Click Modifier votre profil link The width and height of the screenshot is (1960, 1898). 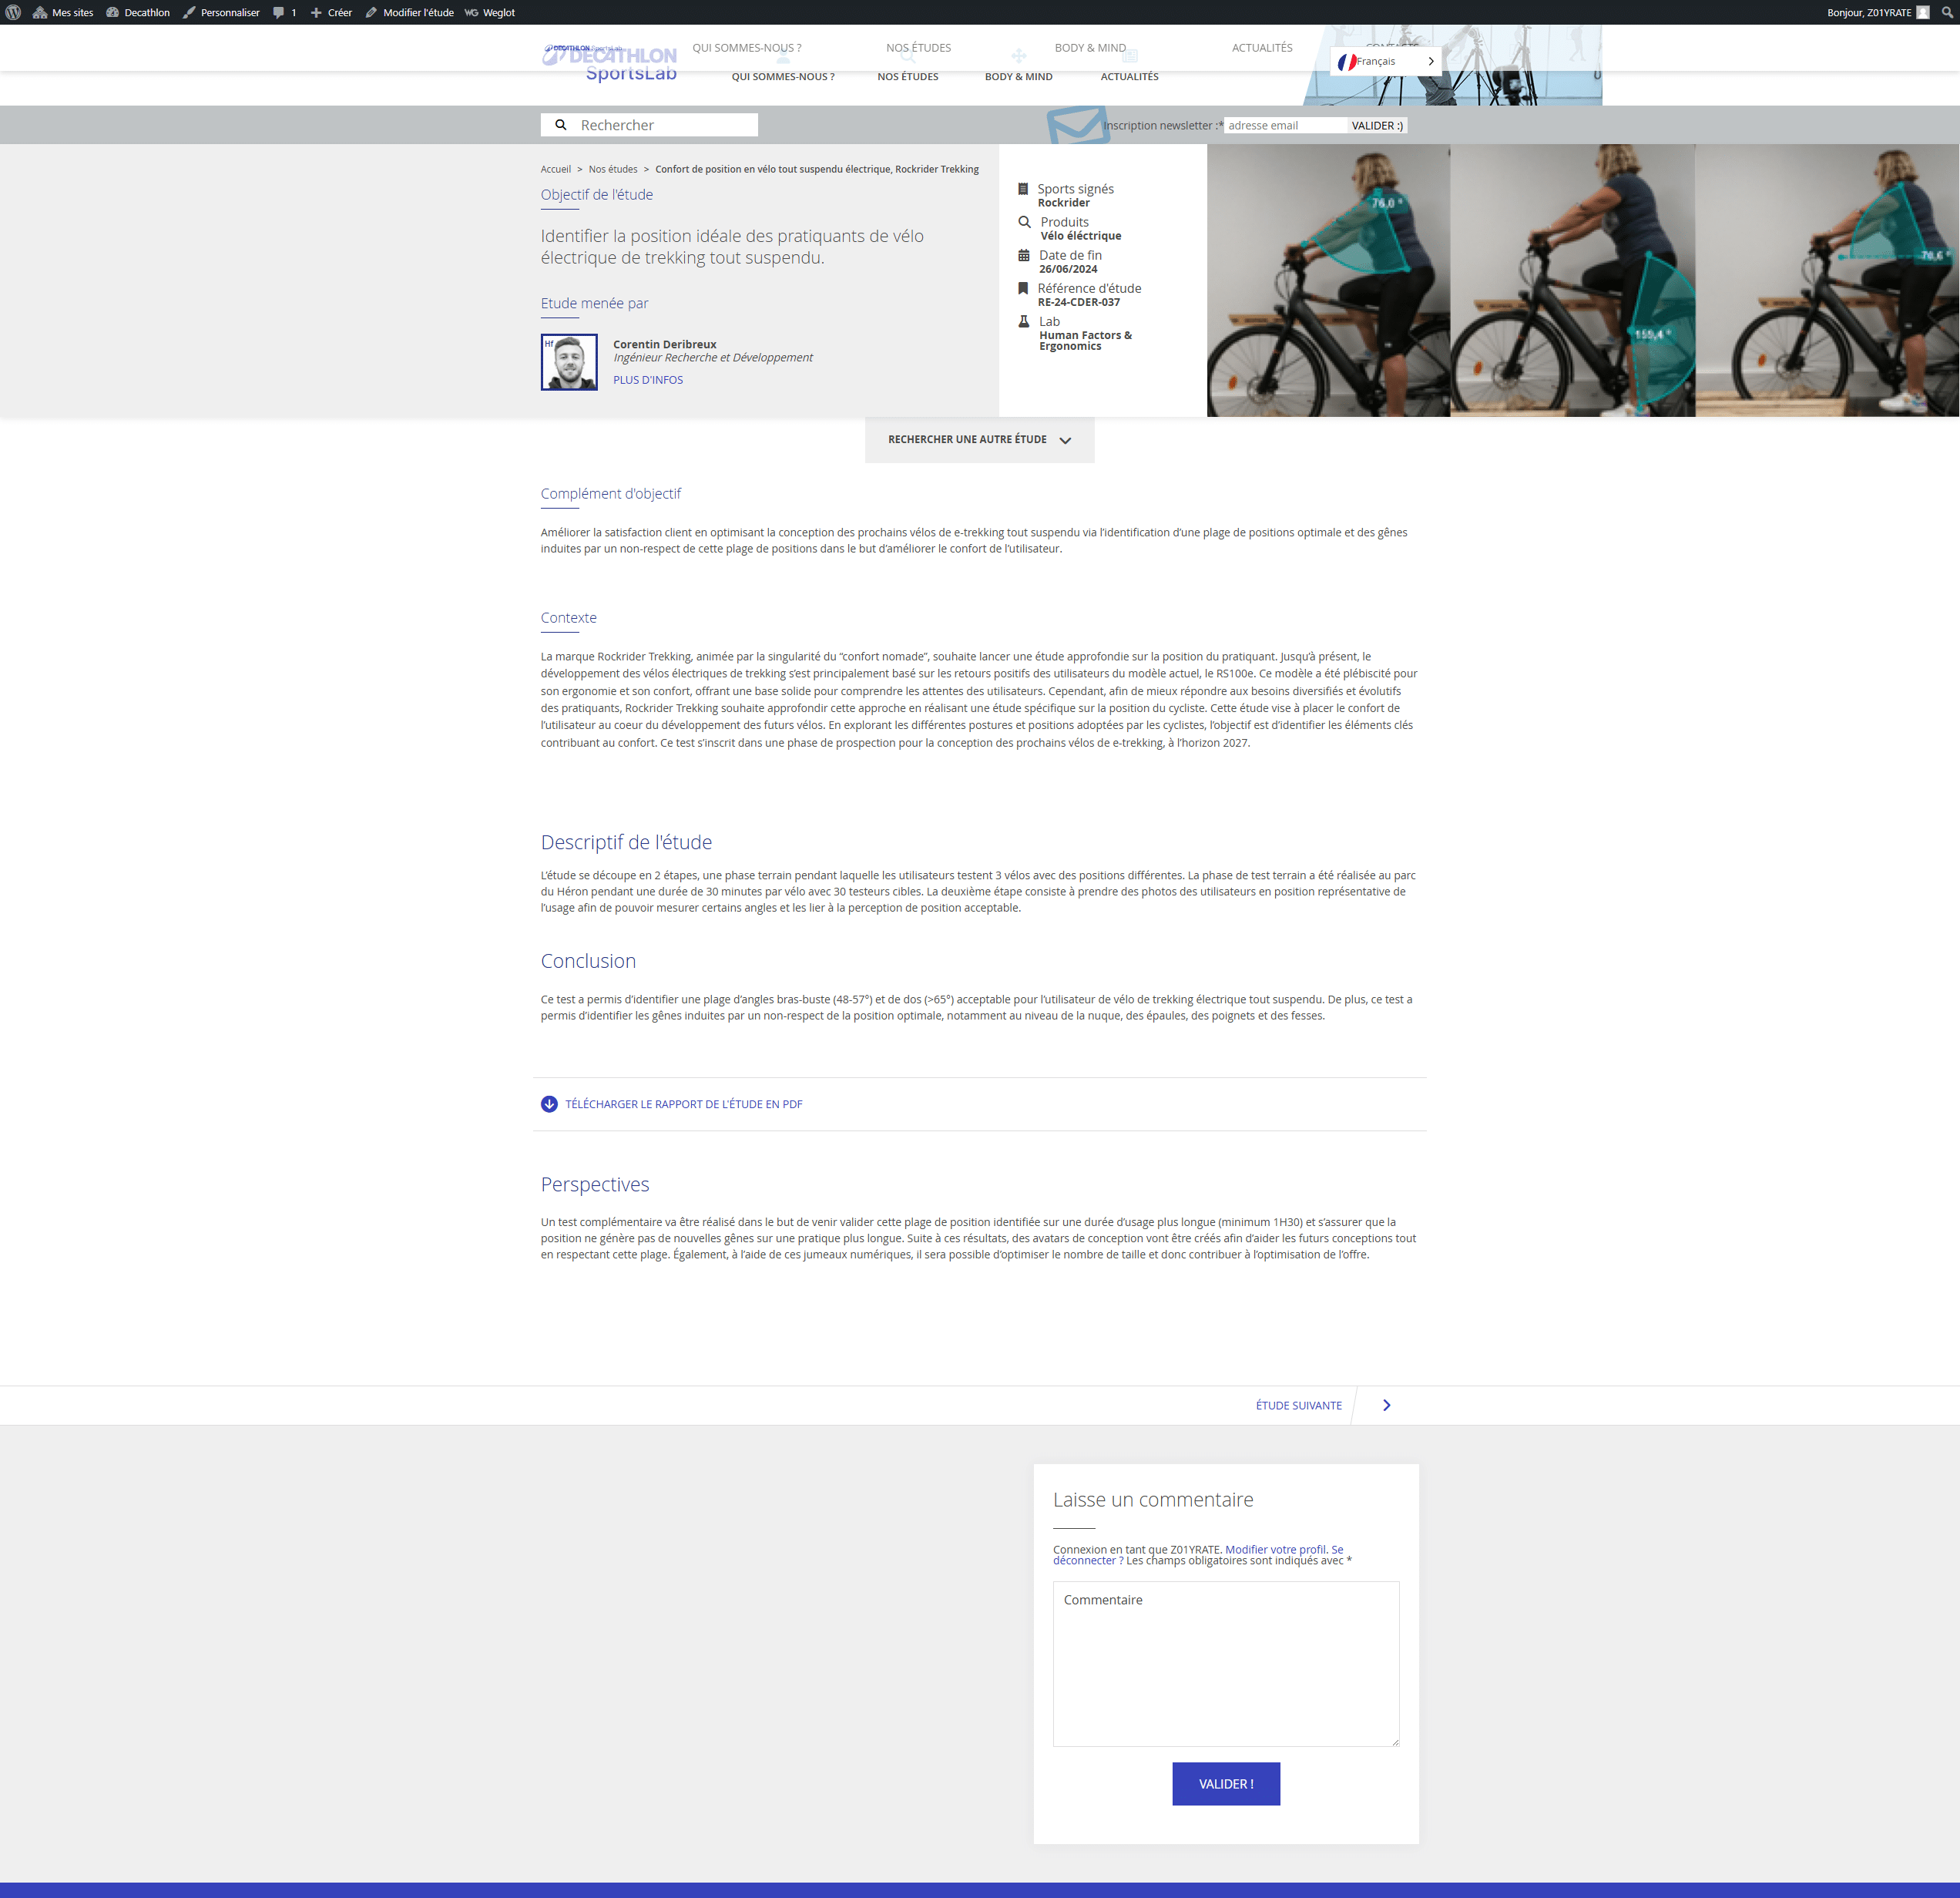1276,1549
